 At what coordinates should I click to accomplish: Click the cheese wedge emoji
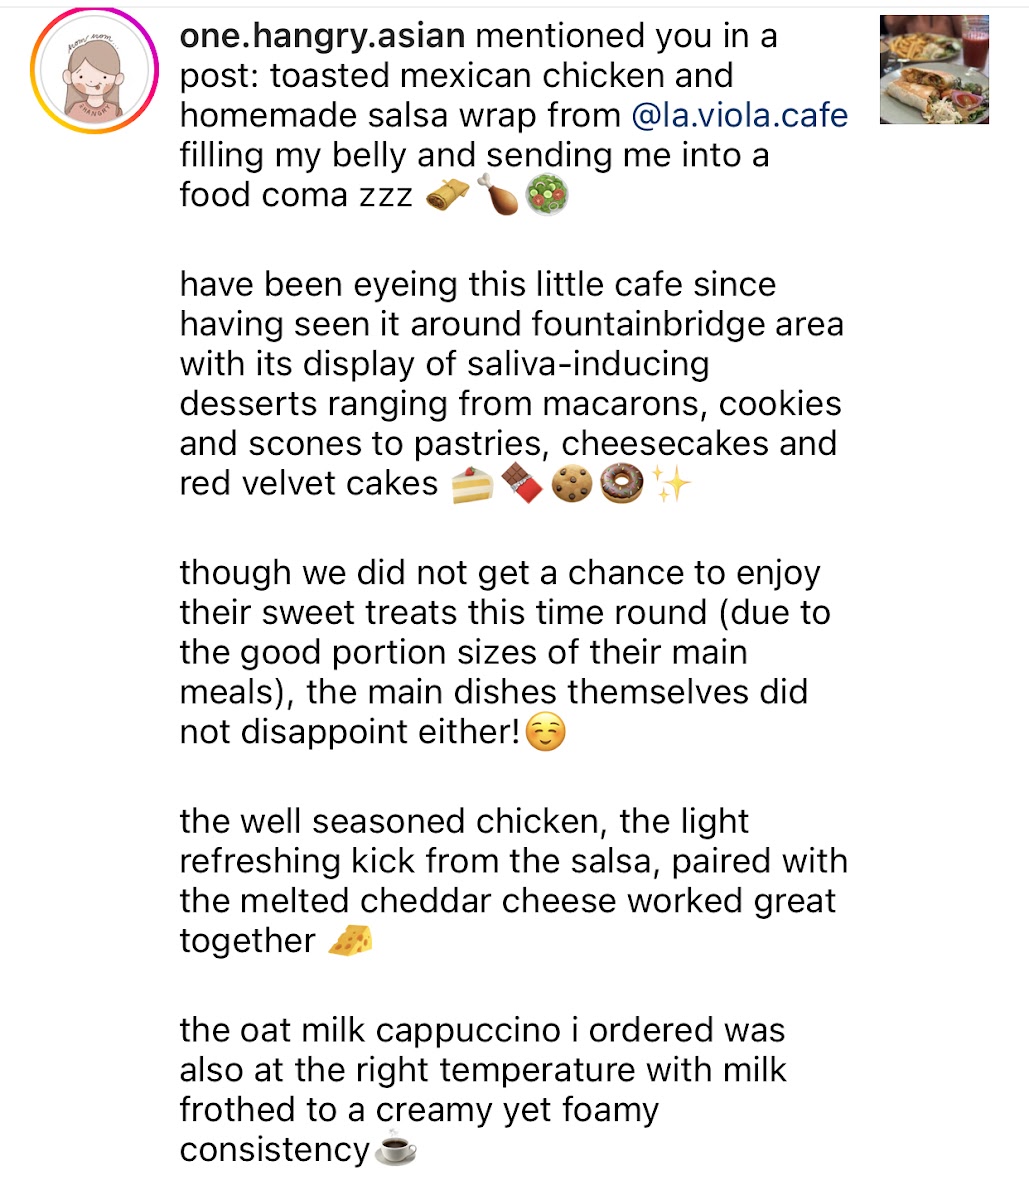point(350,941)
